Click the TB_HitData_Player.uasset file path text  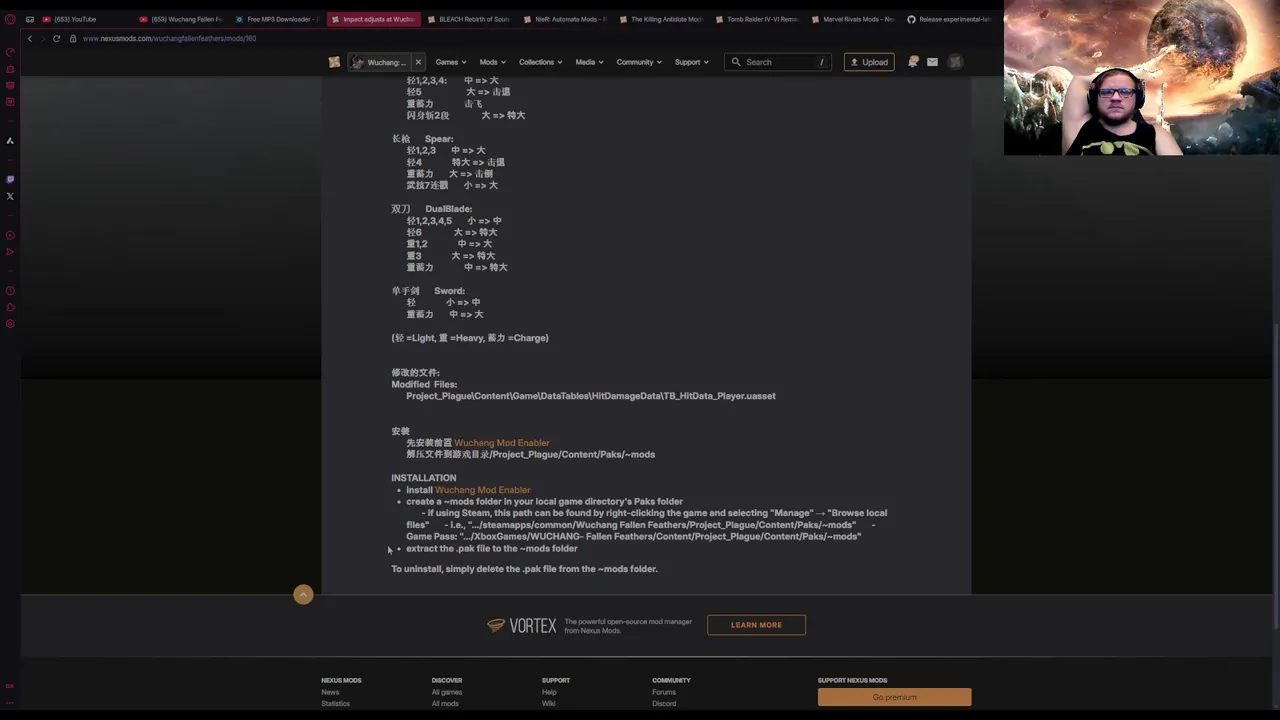click(591, 396)
